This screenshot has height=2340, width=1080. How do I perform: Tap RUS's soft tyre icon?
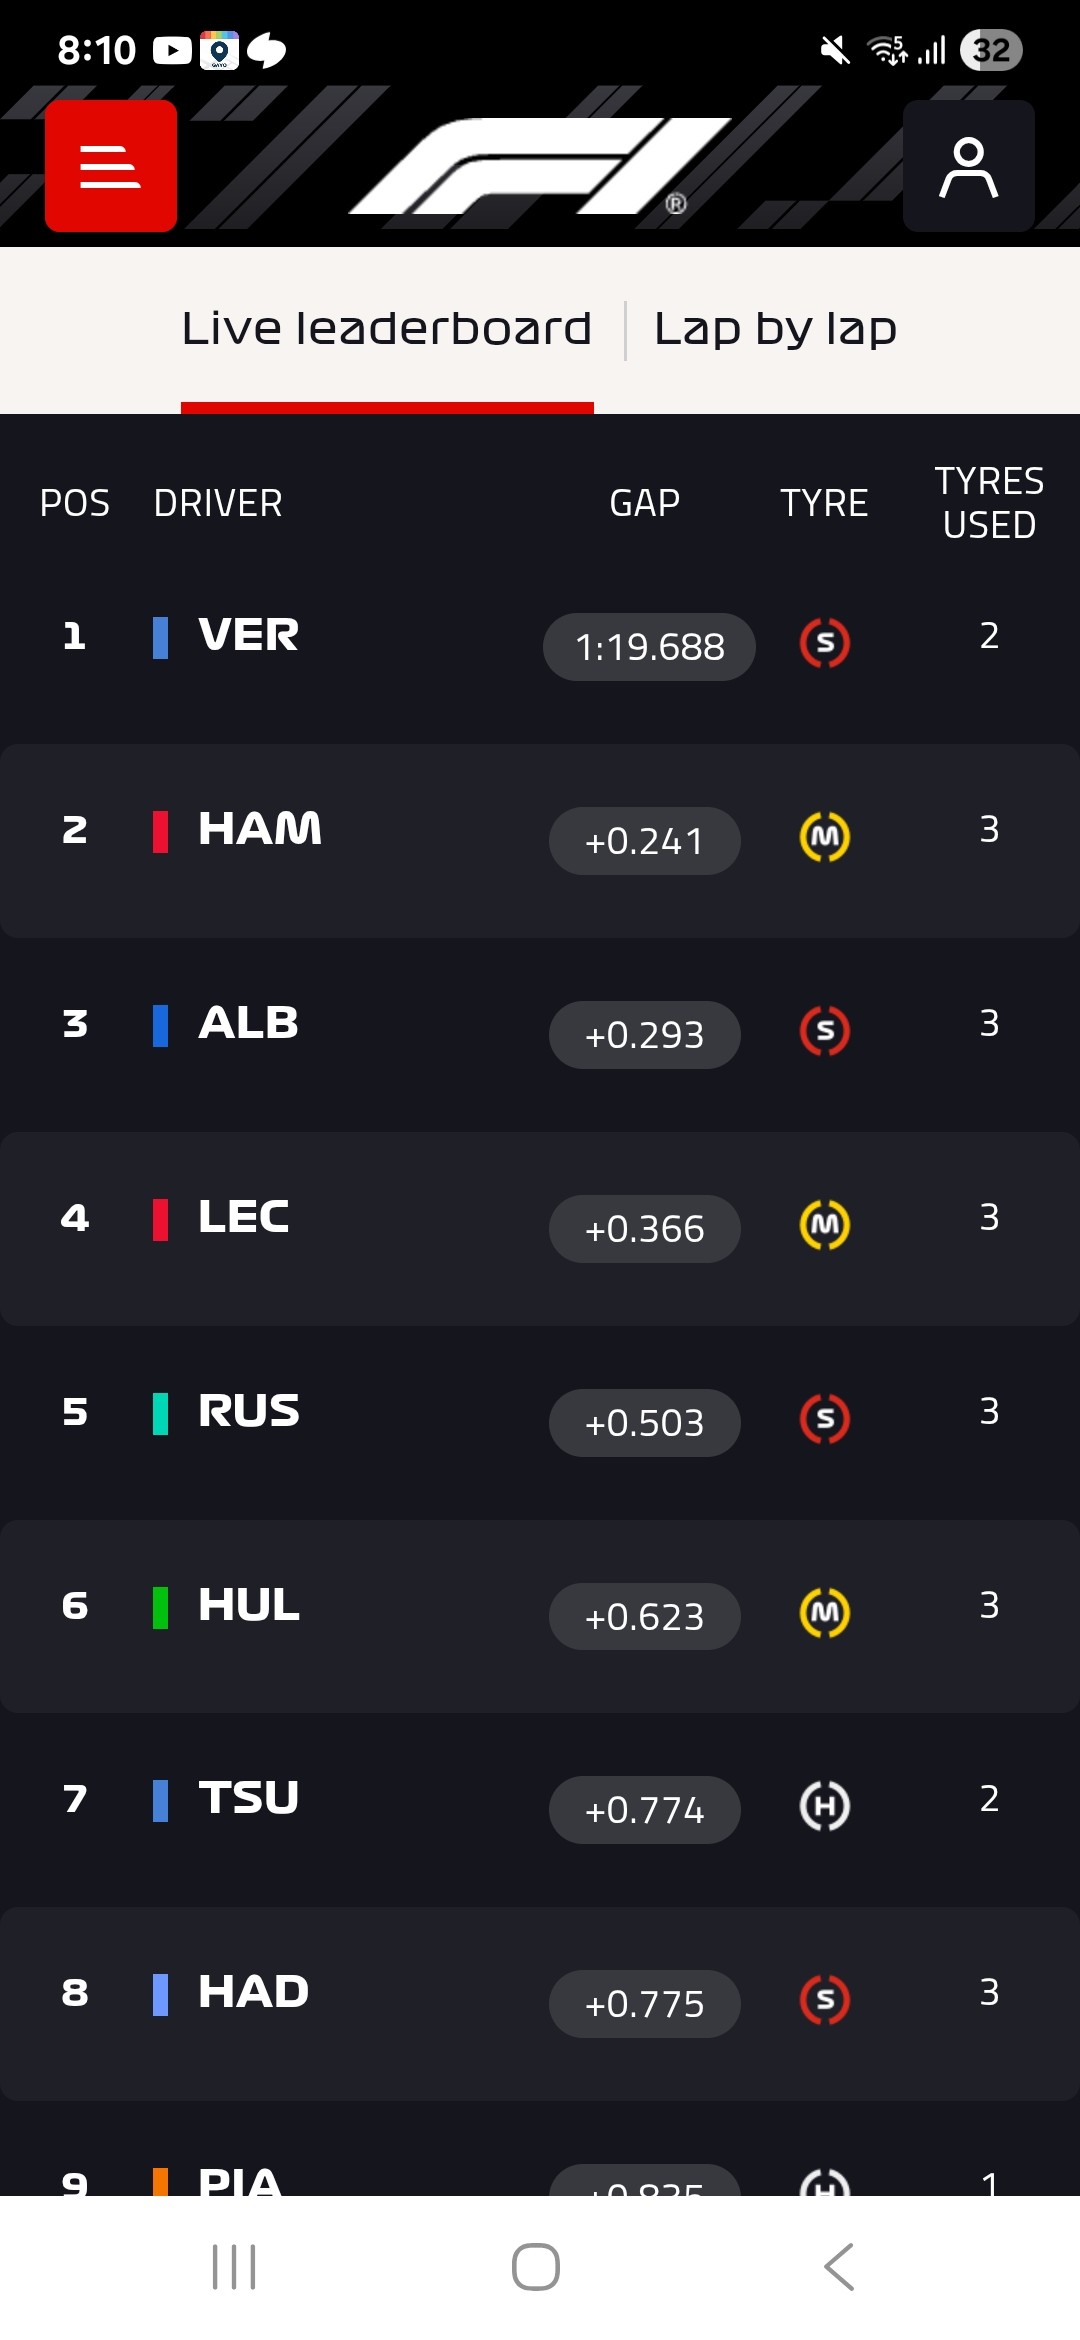pos(825,1419)
